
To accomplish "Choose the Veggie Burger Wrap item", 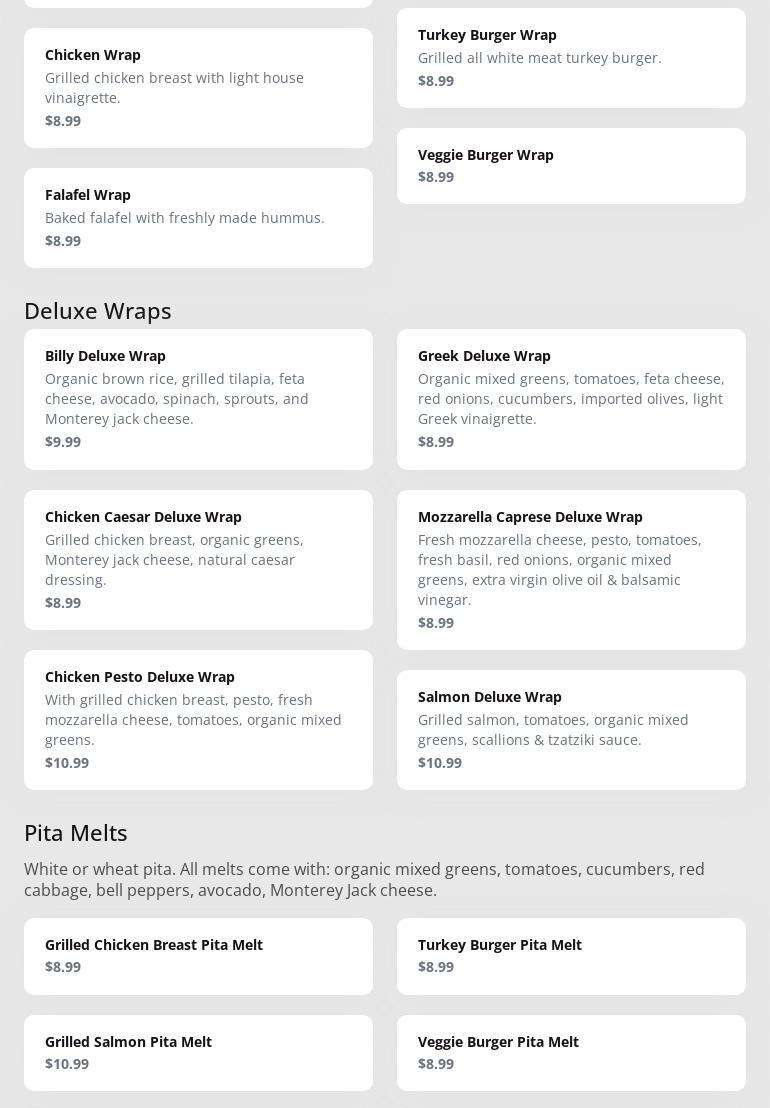I will point(571,166).
